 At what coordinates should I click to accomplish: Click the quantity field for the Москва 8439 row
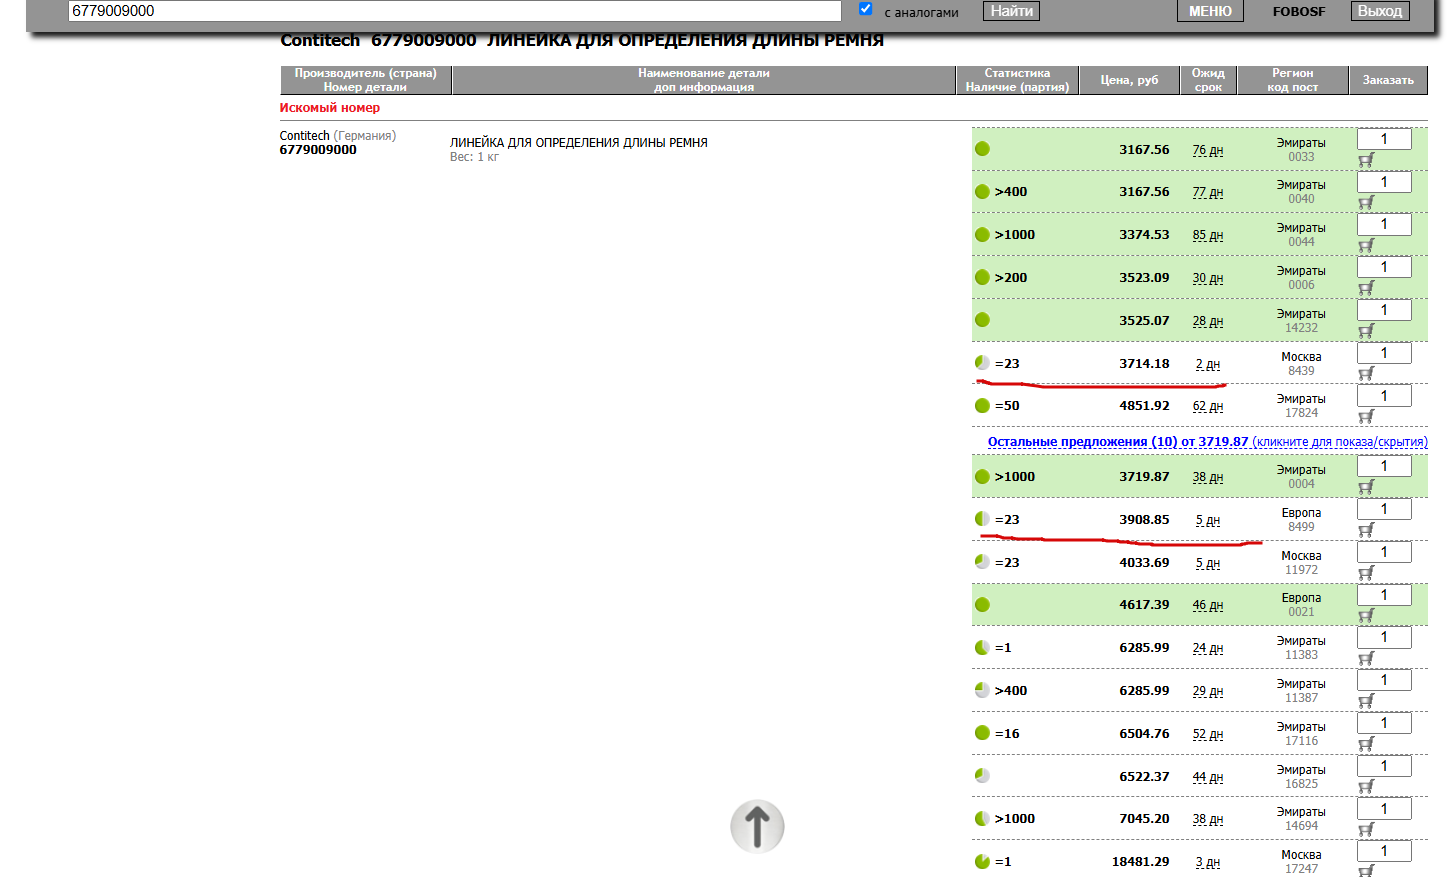pos(1384,353)
